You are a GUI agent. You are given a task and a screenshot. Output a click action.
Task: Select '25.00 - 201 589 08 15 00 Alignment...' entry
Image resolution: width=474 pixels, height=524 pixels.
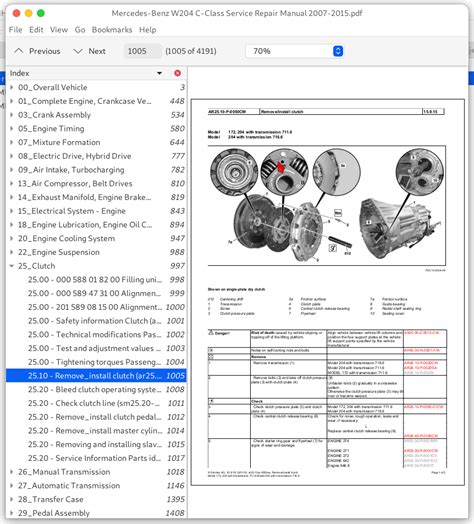96,307
